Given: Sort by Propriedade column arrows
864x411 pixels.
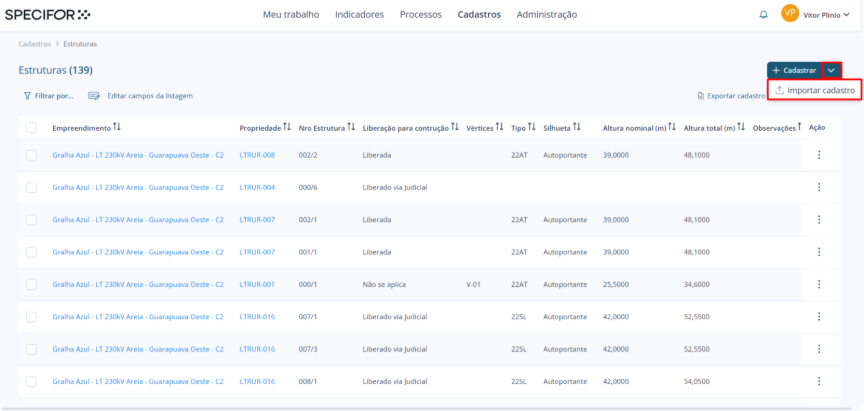Looking at the screenshot, I should 287,127.
